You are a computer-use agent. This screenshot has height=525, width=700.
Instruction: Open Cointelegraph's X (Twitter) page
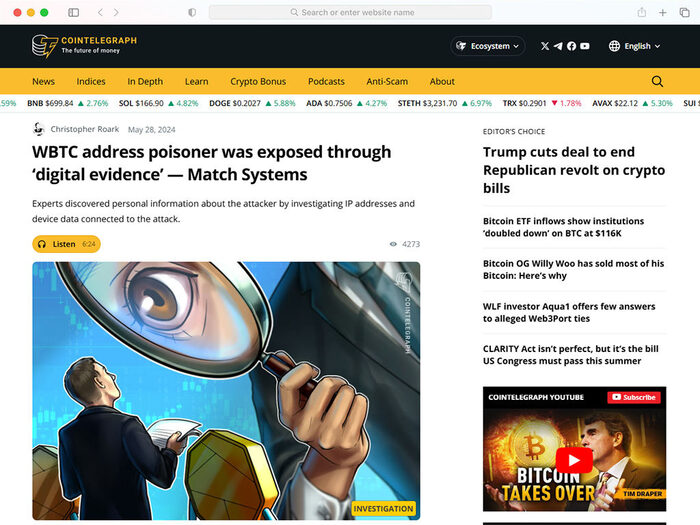545,46
